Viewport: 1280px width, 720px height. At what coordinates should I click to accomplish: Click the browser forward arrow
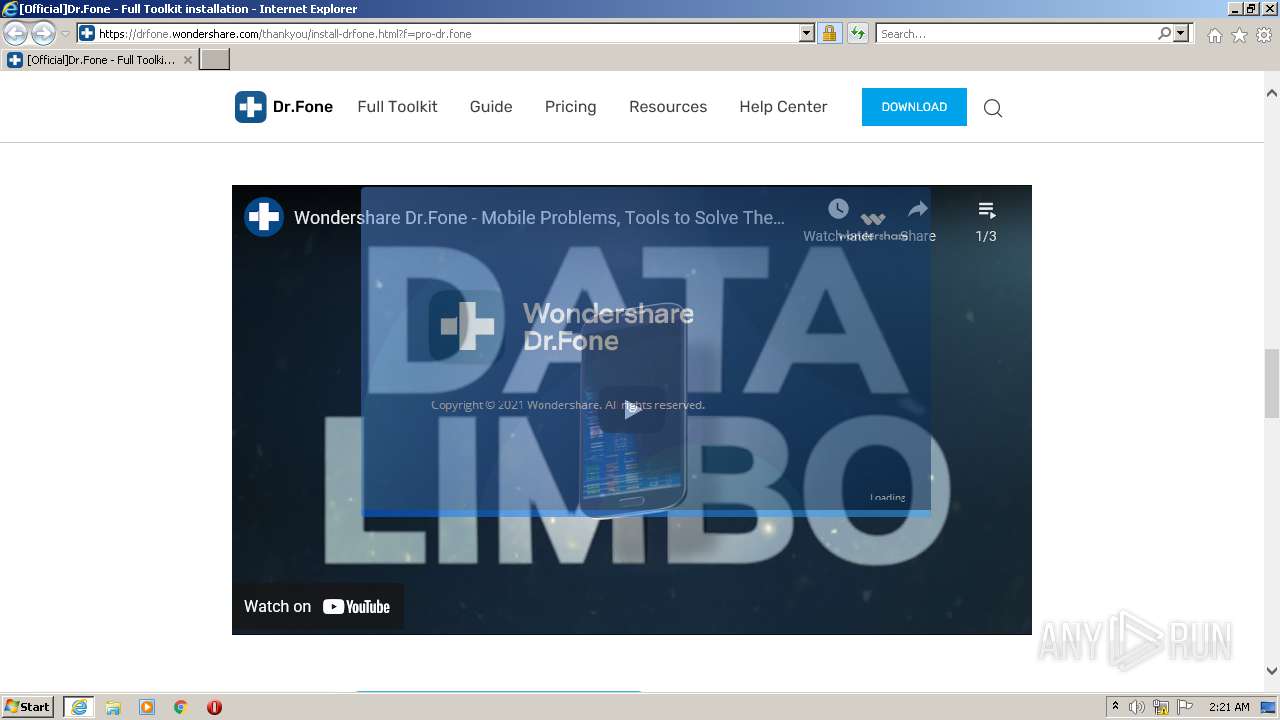pyautogui.click(x=43, y=33)
